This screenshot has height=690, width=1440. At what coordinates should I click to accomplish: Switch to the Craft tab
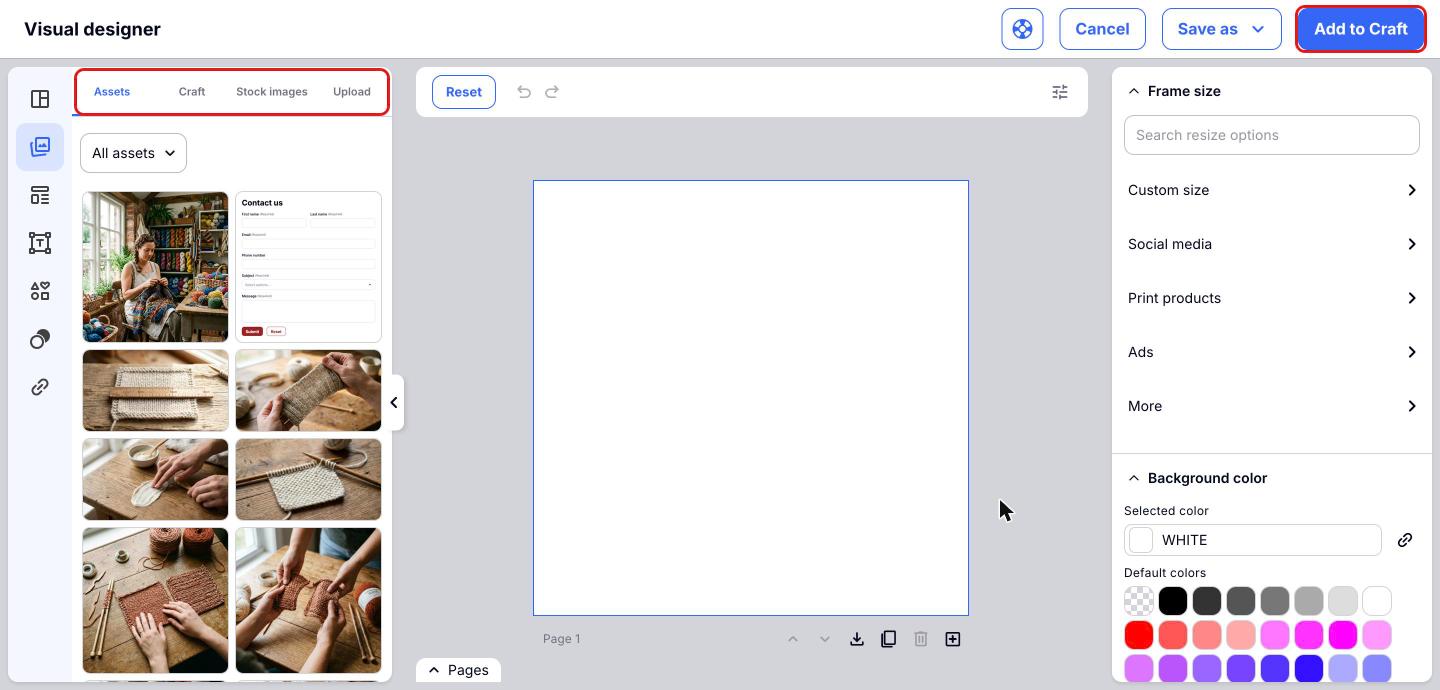point(192,92)
